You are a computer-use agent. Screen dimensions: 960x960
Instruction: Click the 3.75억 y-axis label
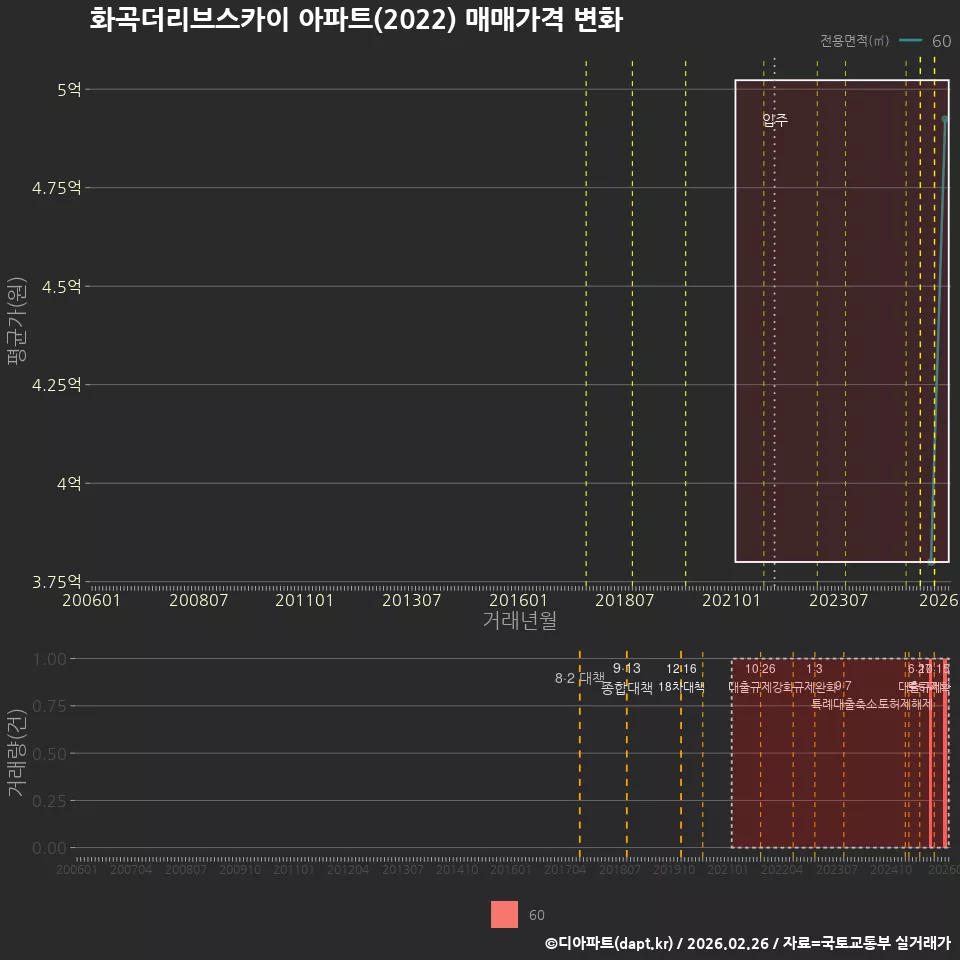(x=57, y=582)
